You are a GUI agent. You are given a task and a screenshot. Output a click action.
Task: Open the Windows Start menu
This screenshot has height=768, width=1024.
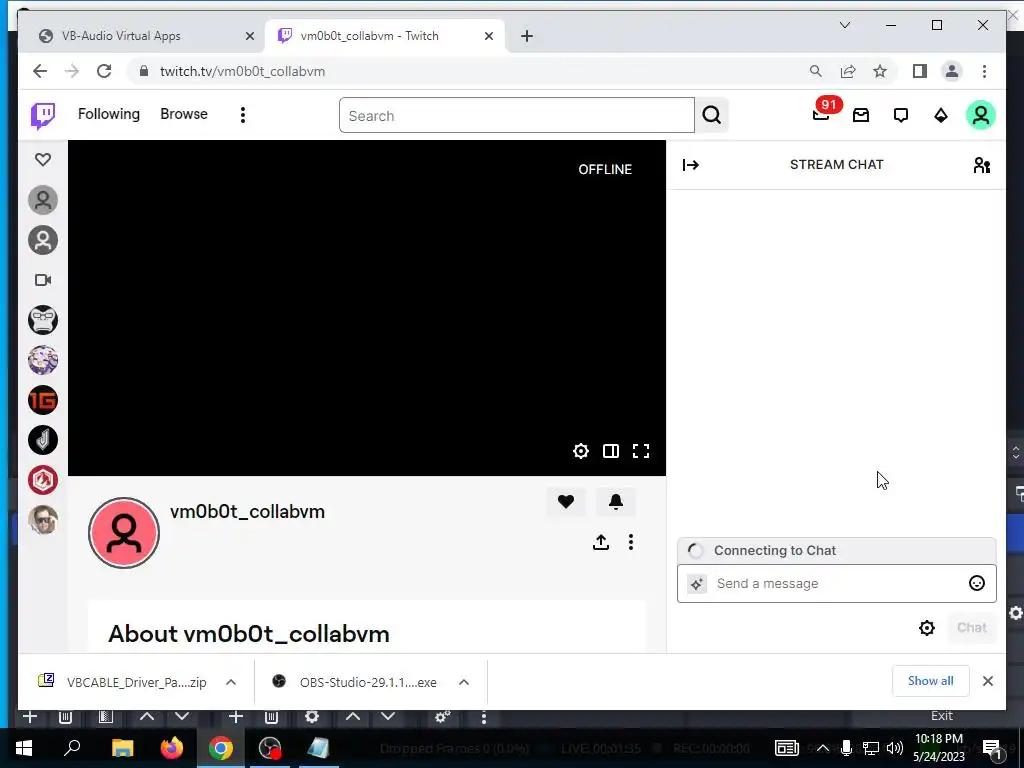[x=24, y=748]
